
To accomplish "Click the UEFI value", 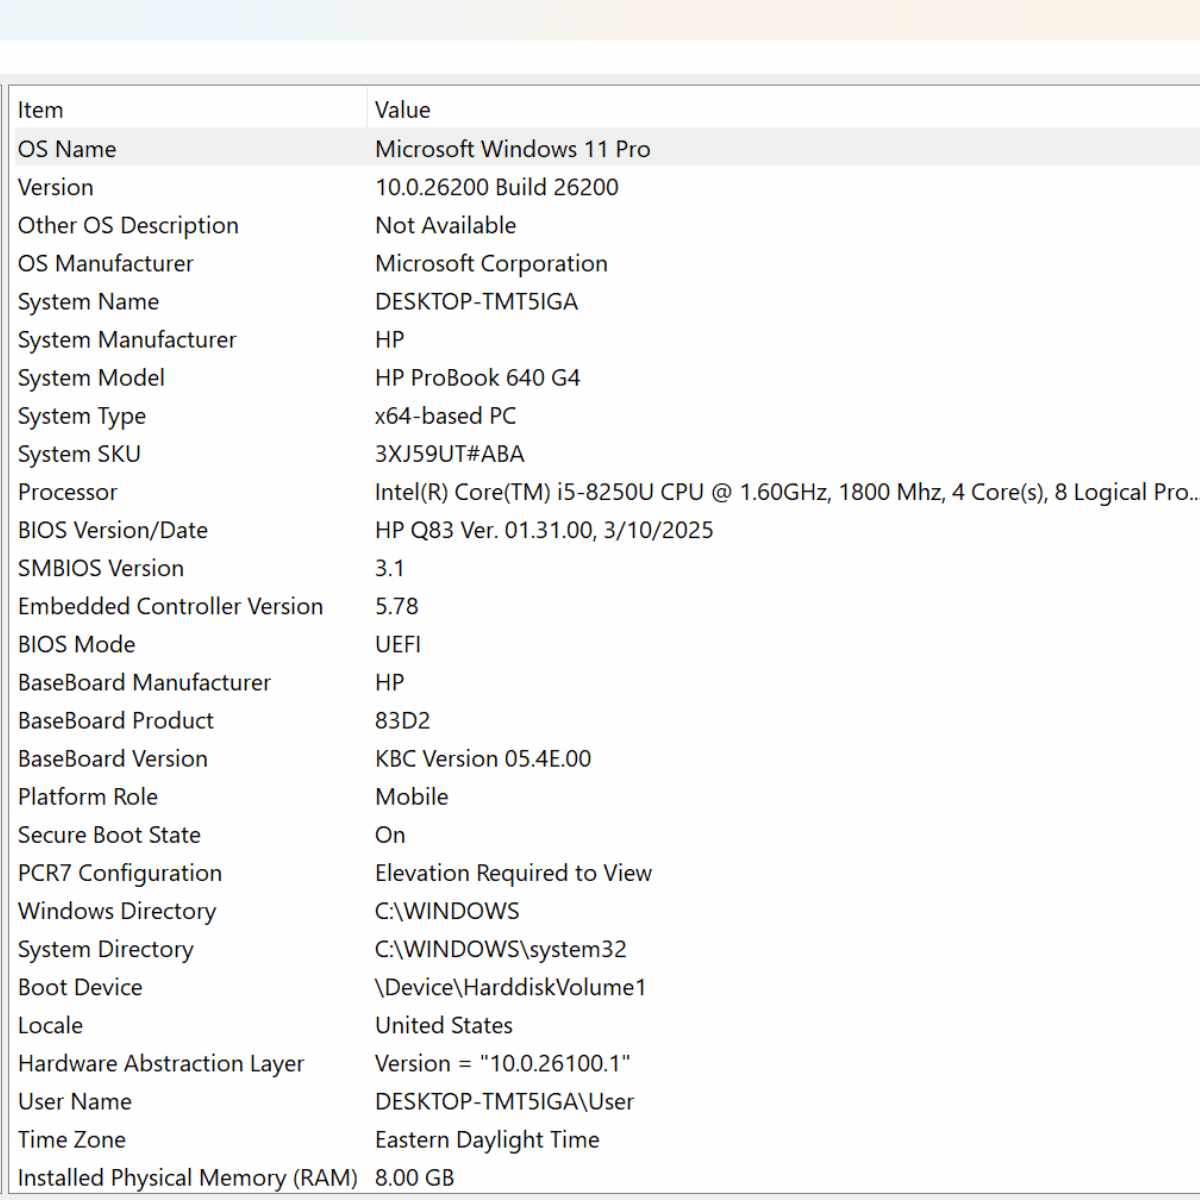I will click(x=398, y=643).
